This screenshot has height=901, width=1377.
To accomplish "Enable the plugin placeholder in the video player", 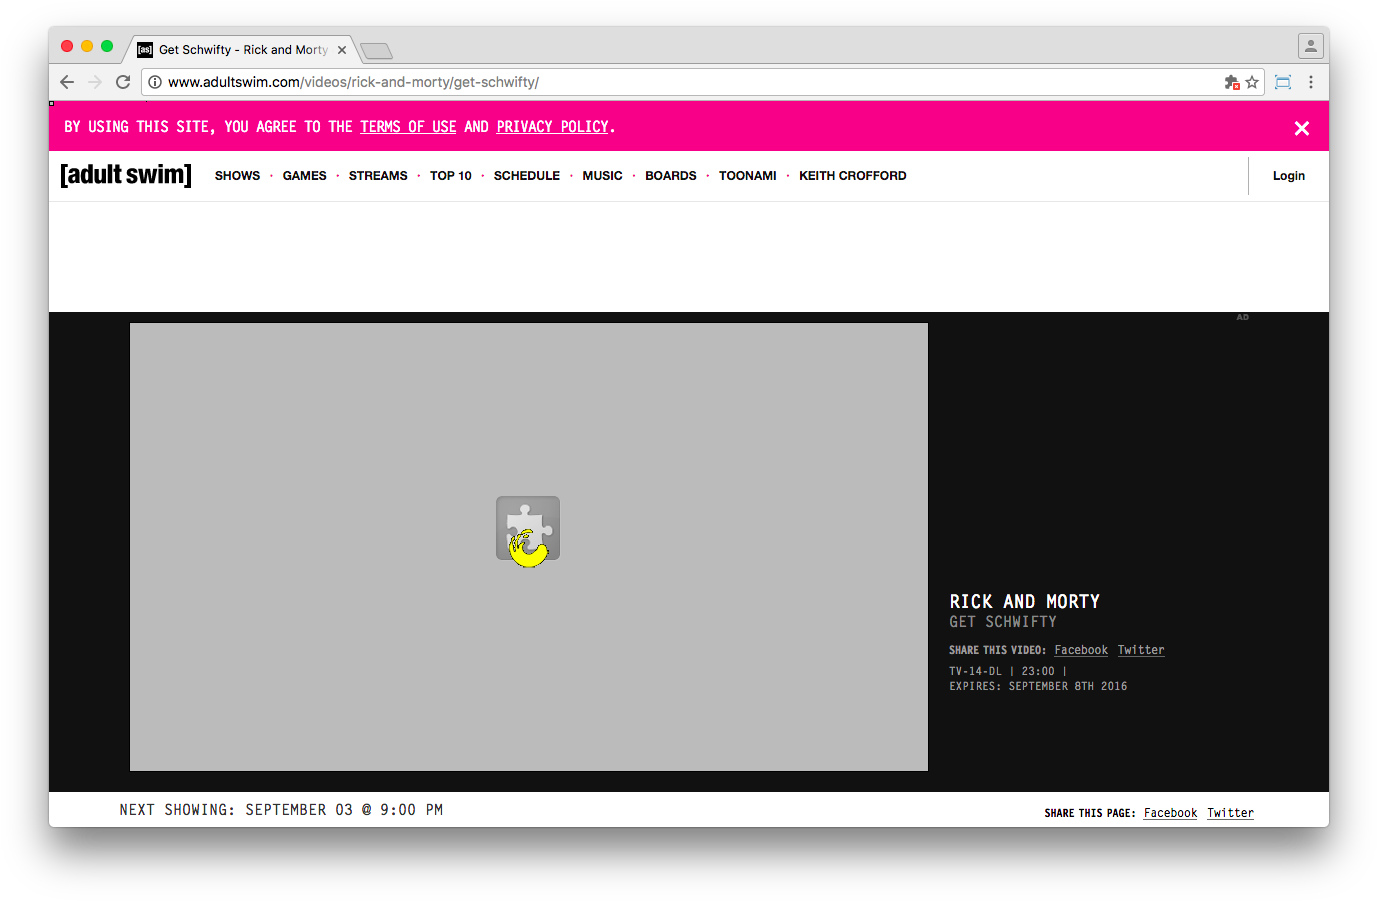I will (528, 529).
